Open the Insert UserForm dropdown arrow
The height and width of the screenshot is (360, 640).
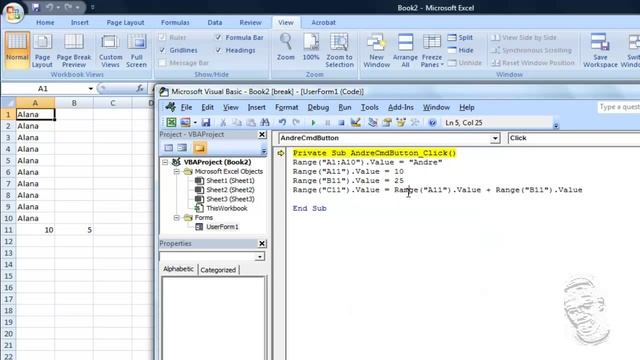point(195,122)
